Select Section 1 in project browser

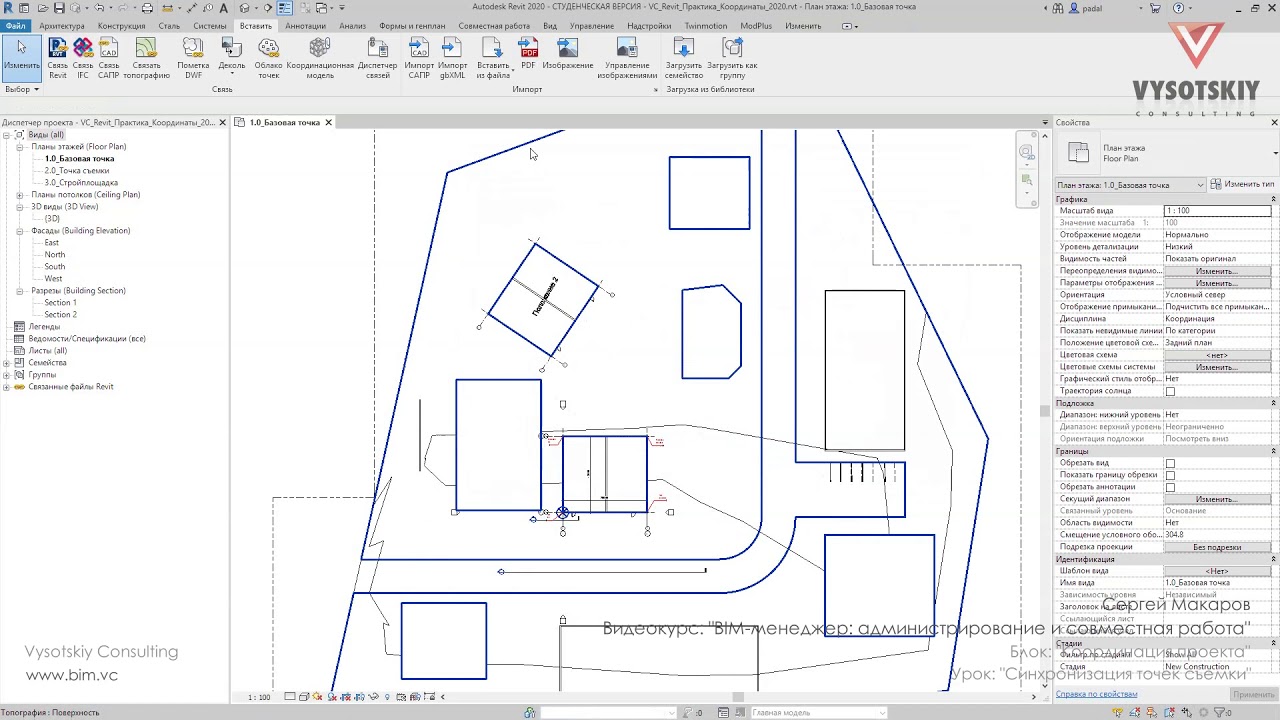click(x=60, y=303)
